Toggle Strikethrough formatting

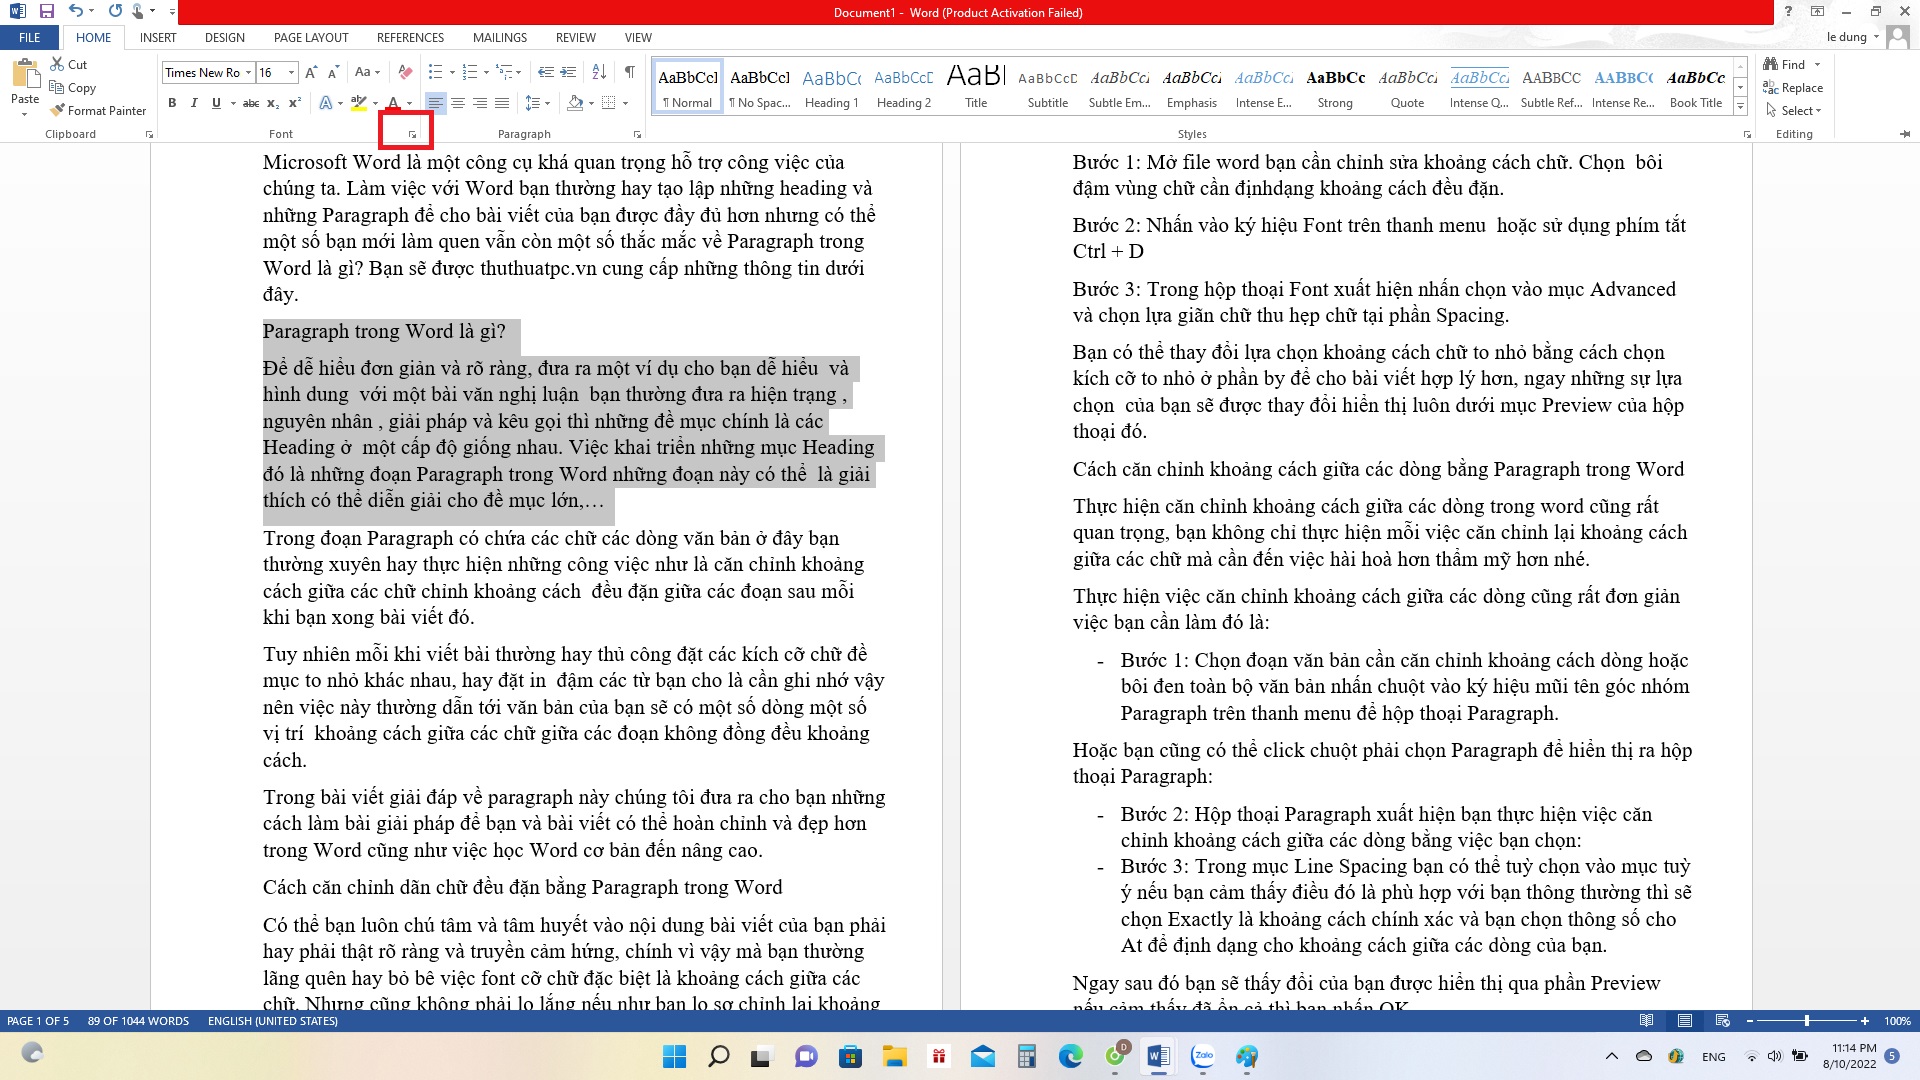tap(251, 102)
